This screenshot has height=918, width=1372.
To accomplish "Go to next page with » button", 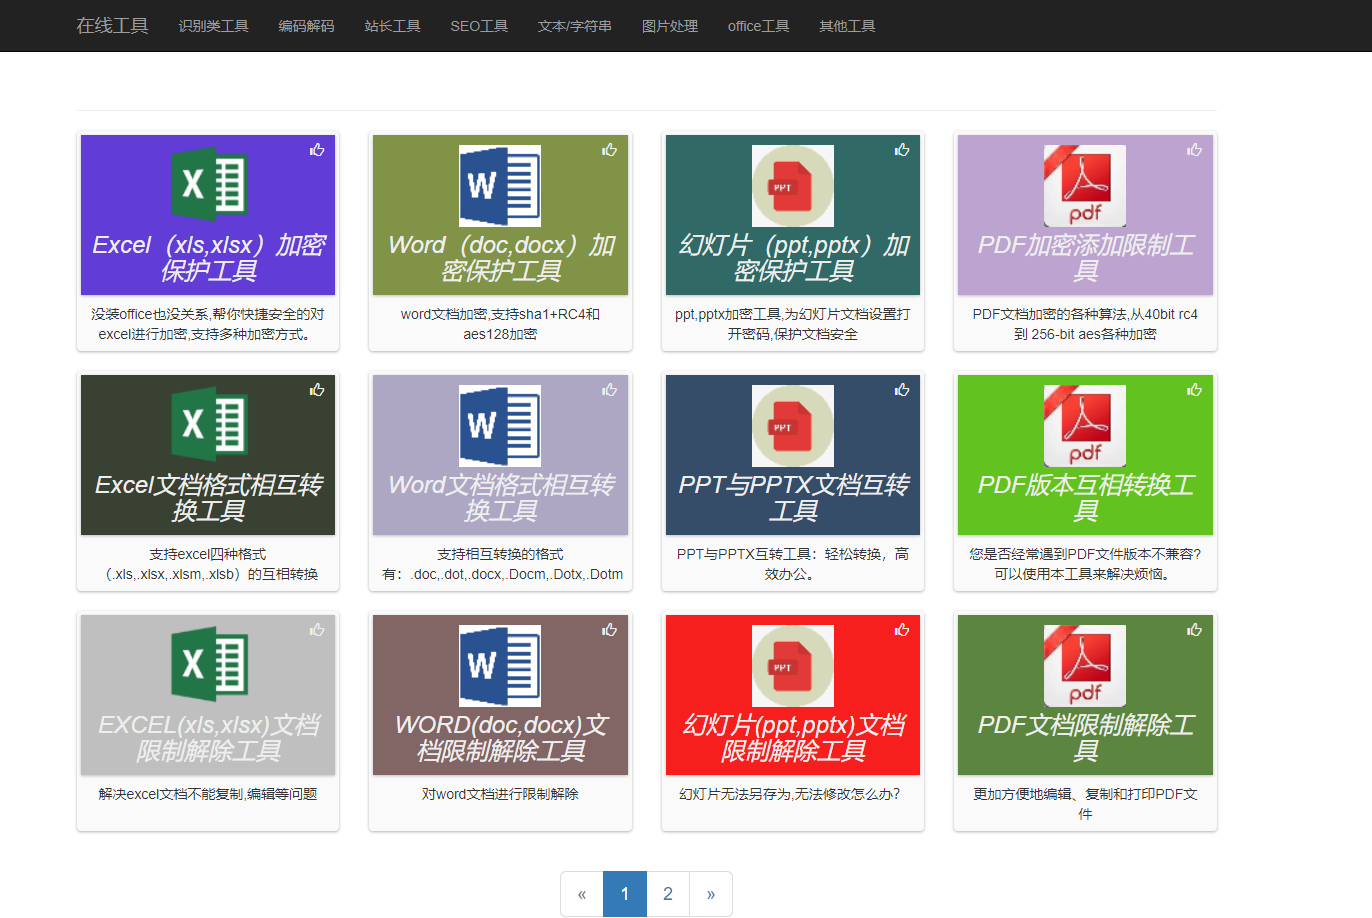I will (711, 894).
